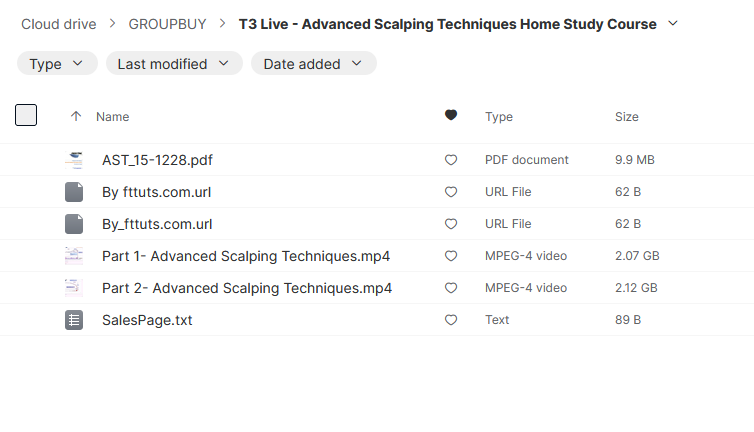Sort by the Size column header
The height and width of the screenshot is (432, 754).
627,117
